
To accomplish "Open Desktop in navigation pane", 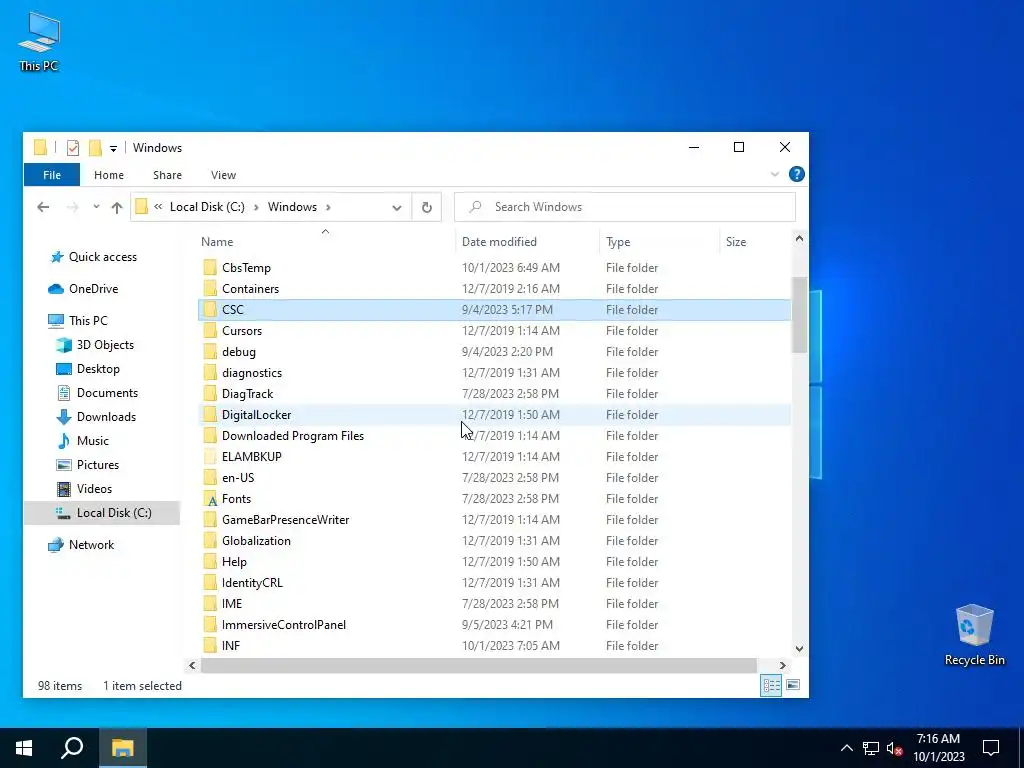I will pyautogui.click(x=98, y=369).
